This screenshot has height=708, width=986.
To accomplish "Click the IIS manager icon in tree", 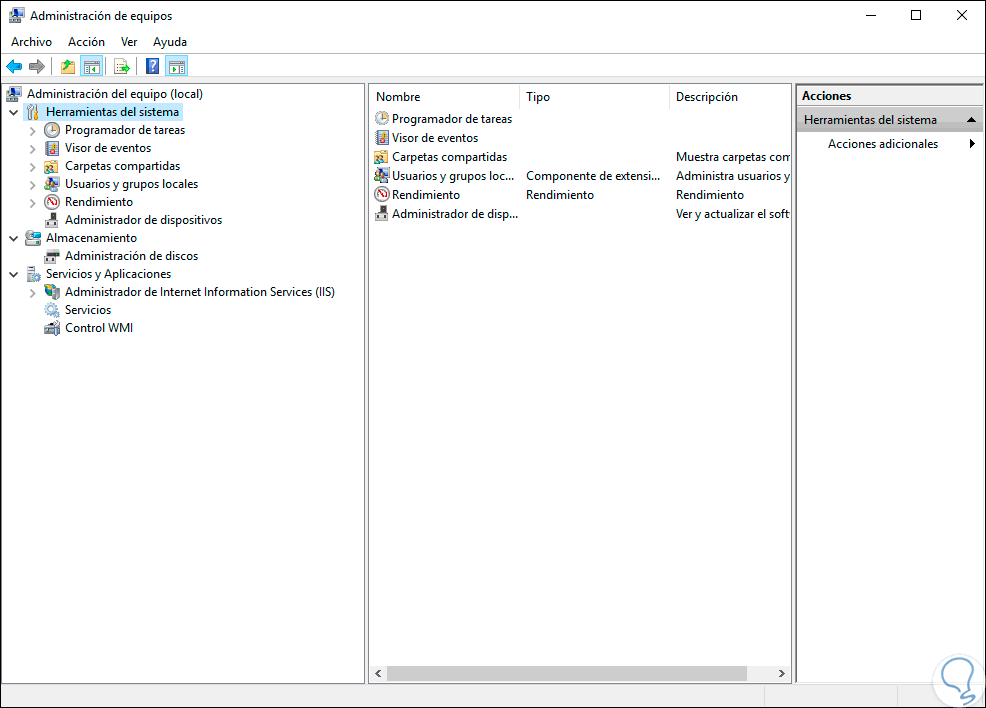I will tap(52, 292).
